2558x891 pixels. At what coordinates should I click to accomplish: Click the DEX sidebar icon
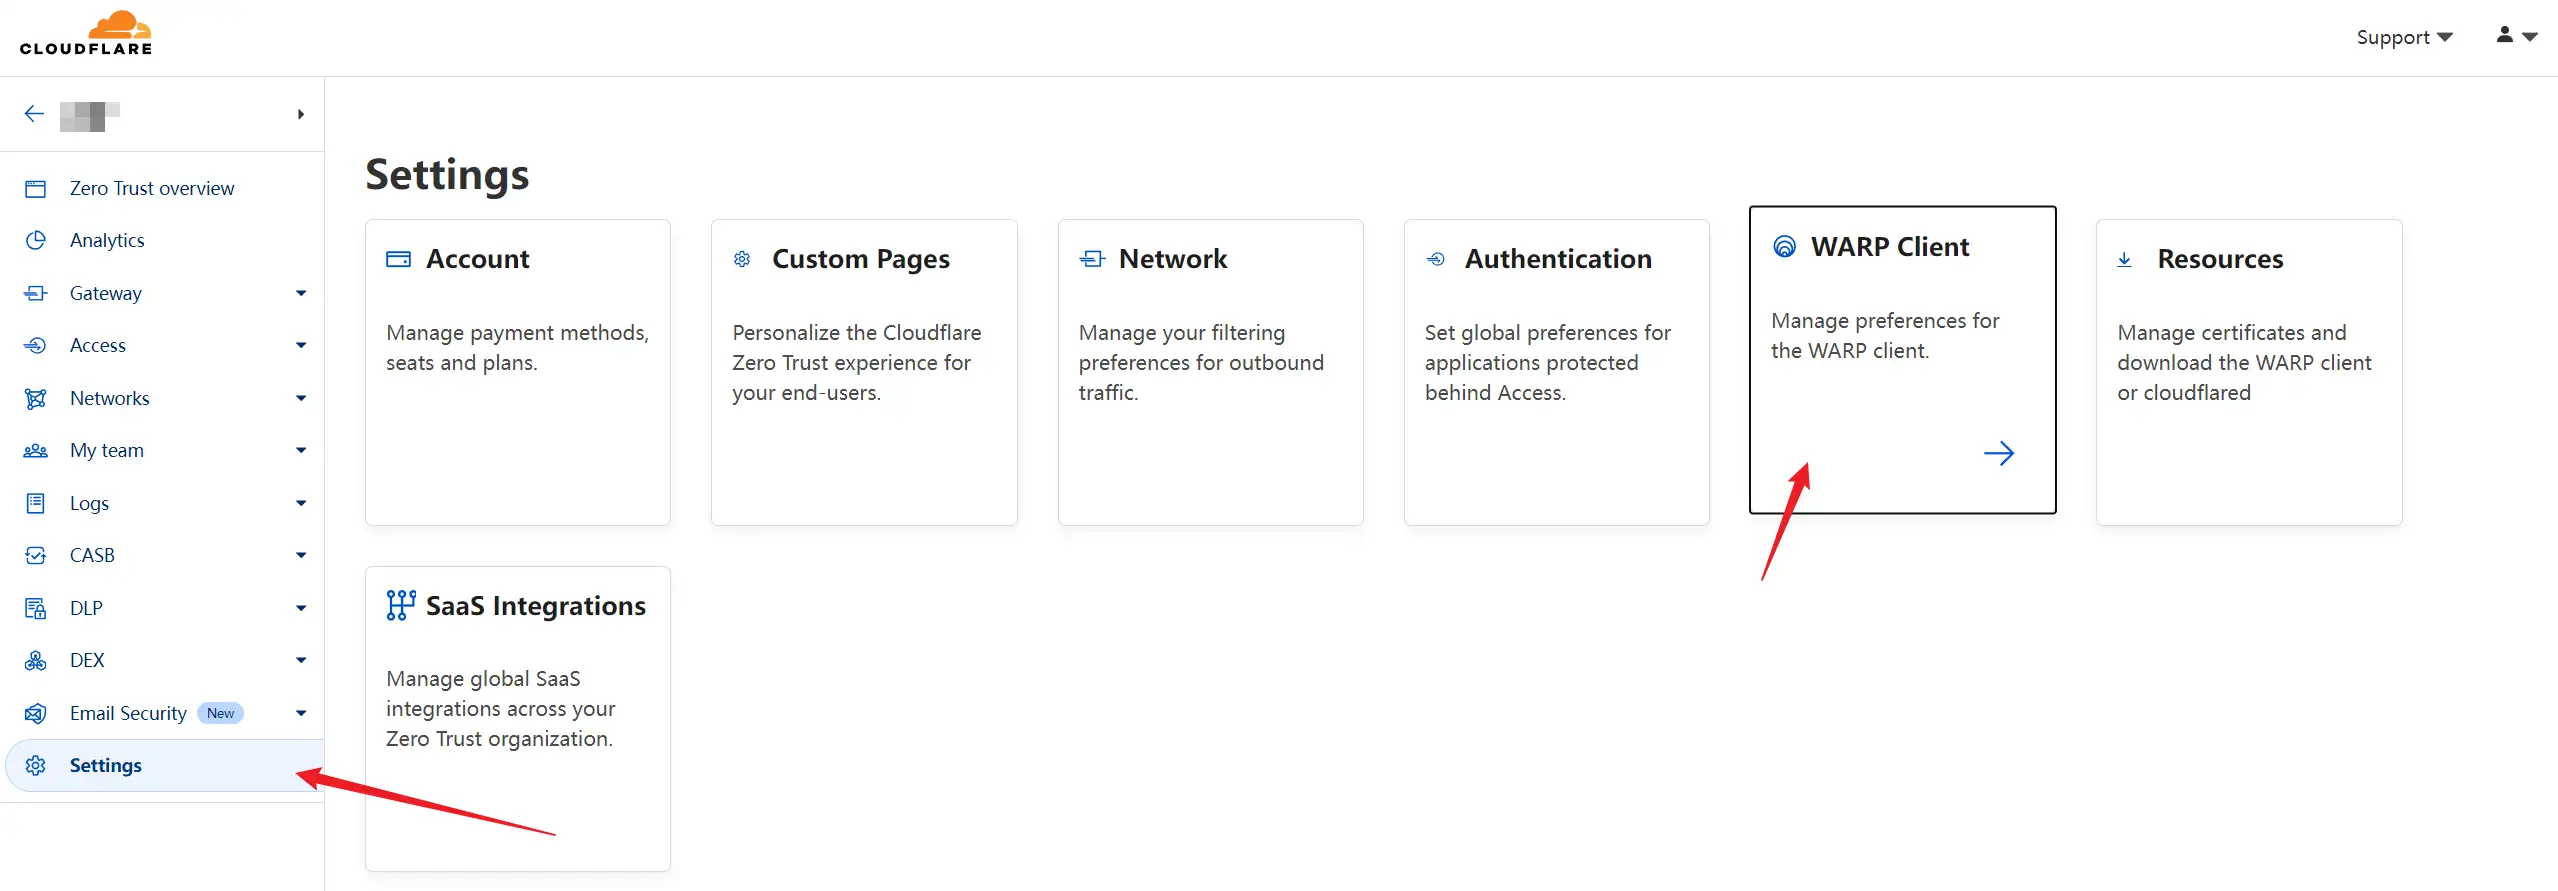pos(36,661)
